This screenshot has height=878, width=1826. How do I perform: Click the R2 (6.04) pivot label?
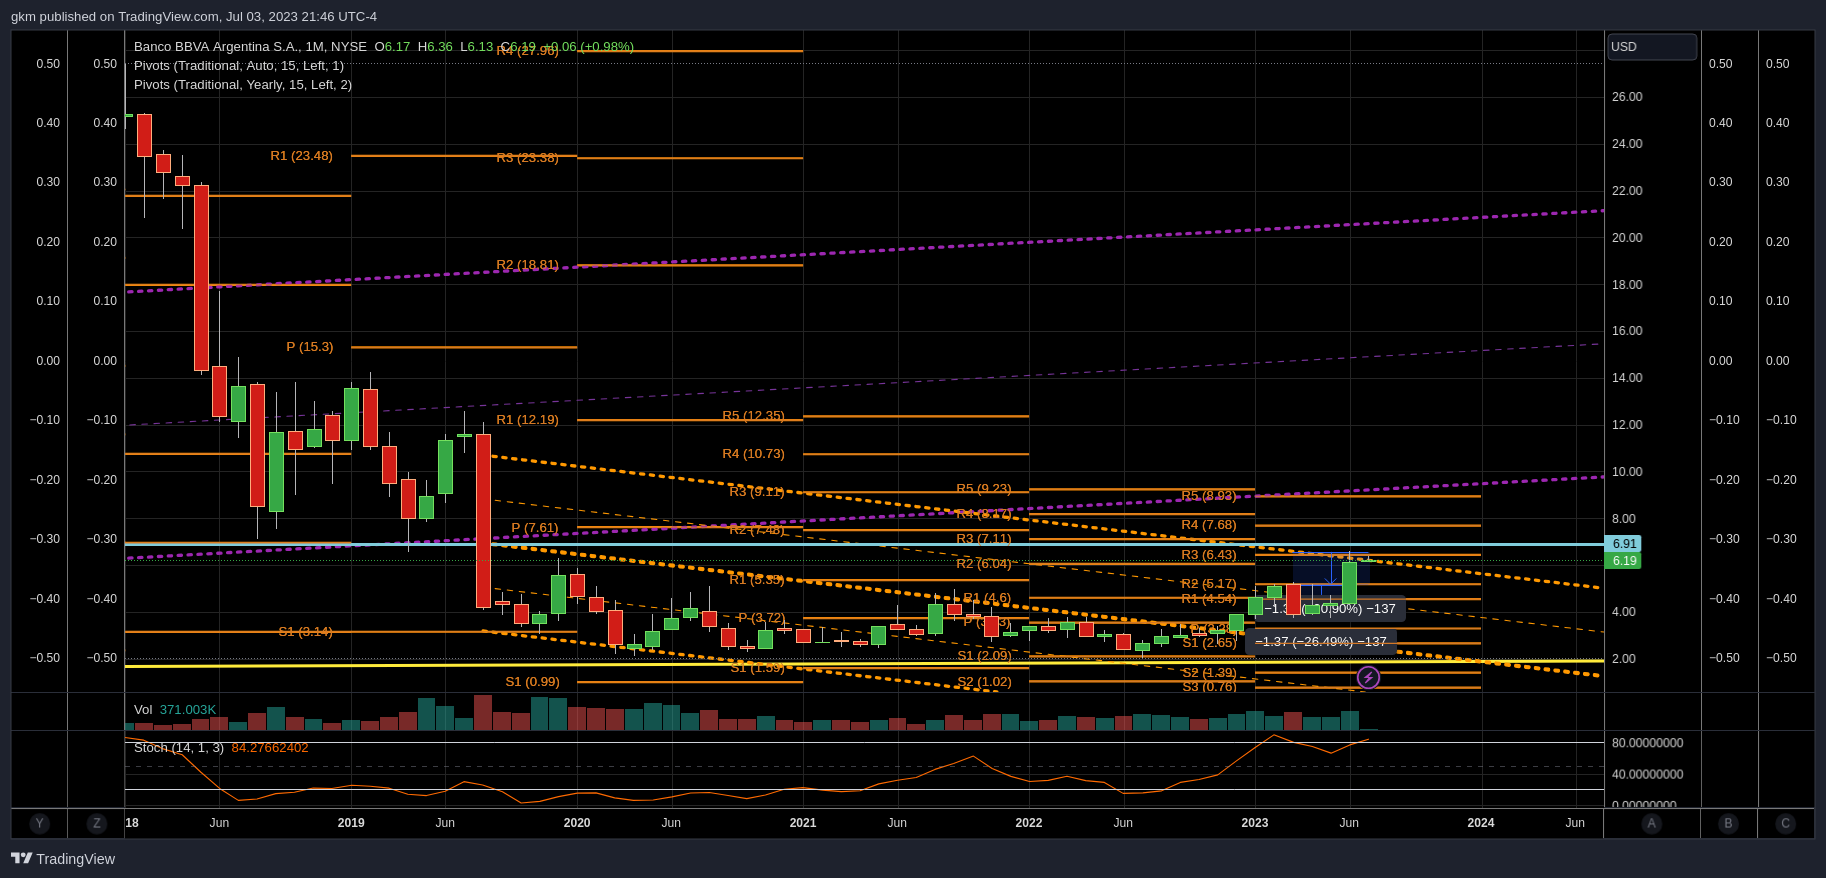click(x=984, y=564)
